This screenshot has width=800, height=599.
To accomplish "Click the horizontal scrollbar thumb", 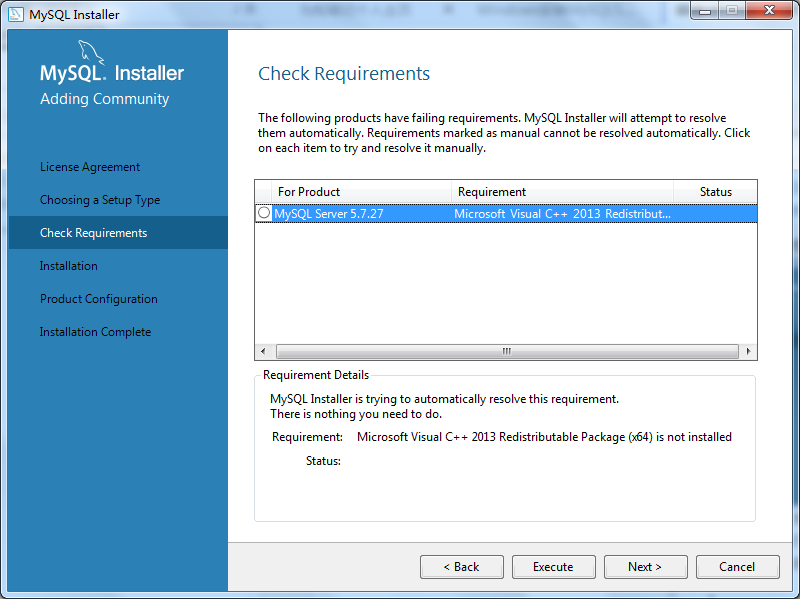I will point(505,351).
